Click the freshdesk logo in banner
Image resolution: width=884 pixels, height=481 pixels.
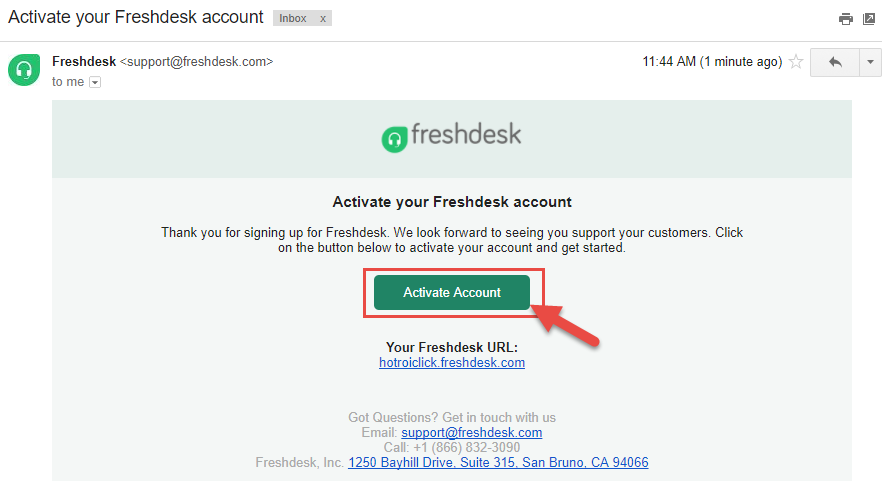coord(451,137)
